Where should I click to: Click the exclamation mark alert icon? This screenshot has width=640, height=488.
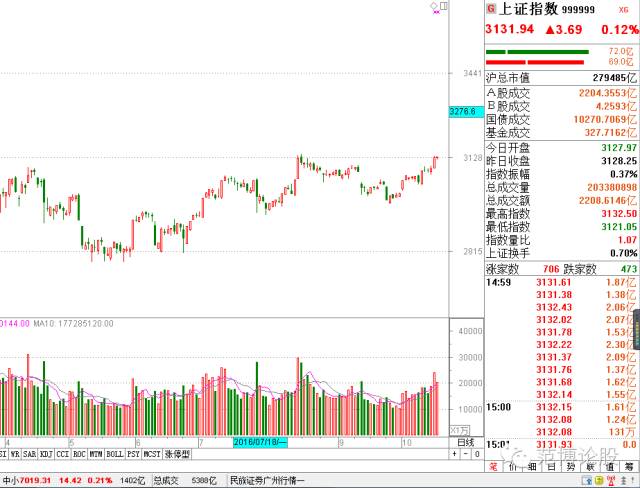point(633,480)
